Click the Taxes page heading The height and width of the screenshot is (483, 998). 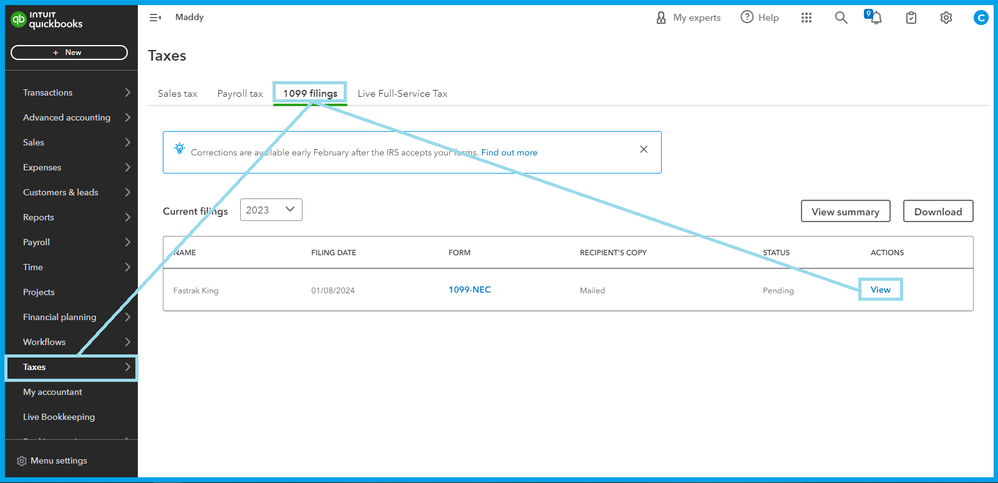point(167,56)
